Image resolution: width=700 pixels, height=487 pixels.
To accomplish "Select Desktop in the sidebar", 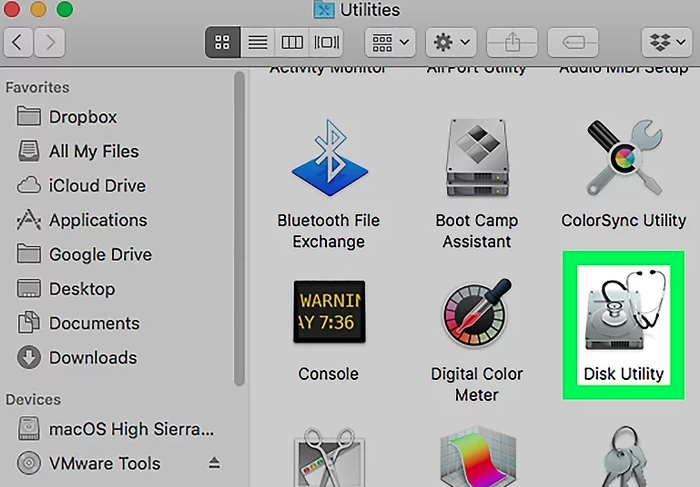I will tap(66, 289).
